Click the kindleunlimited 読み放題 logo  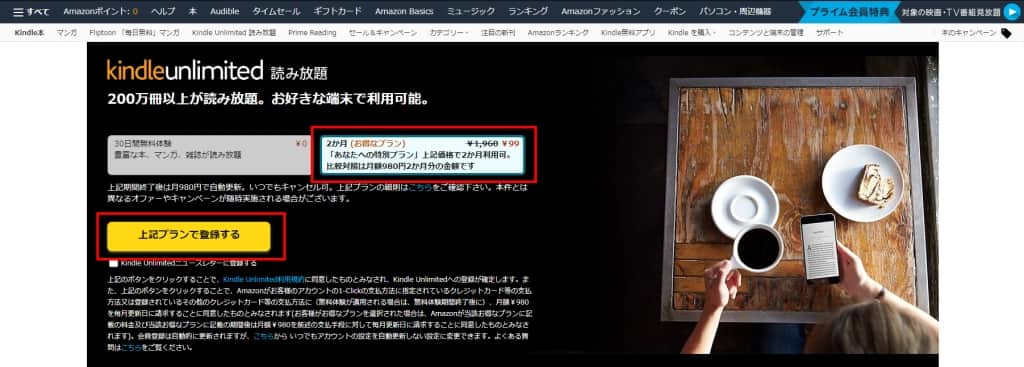(x=217, y=70)
